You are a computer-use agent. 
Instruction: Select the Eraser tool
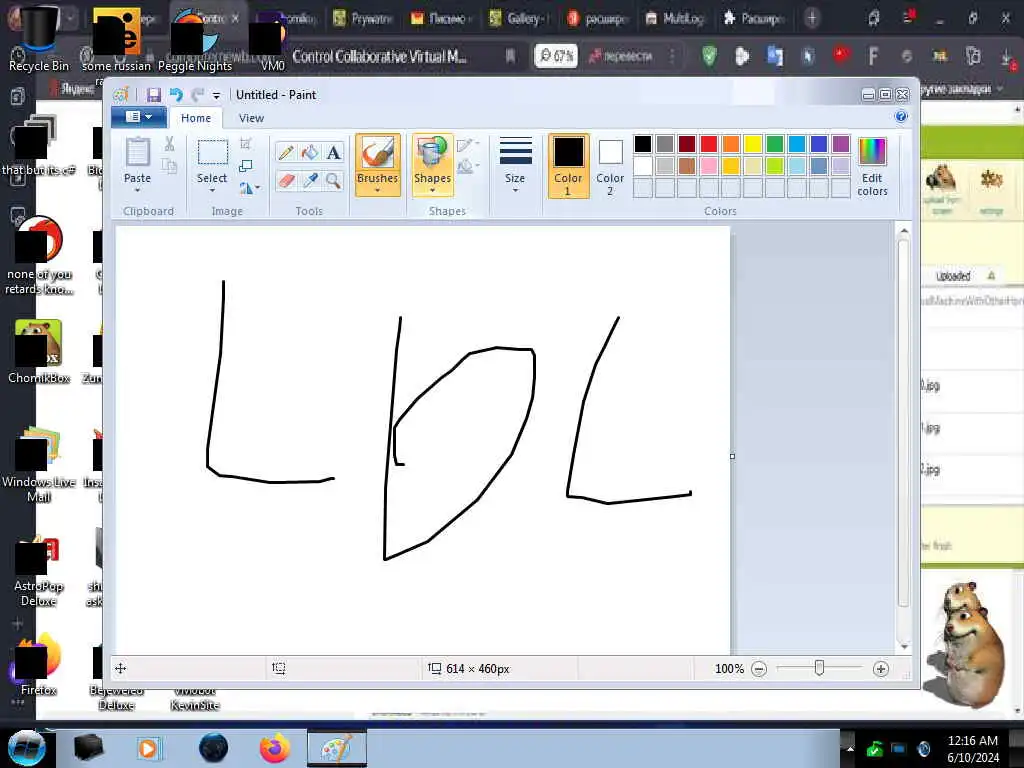[285, 180]
